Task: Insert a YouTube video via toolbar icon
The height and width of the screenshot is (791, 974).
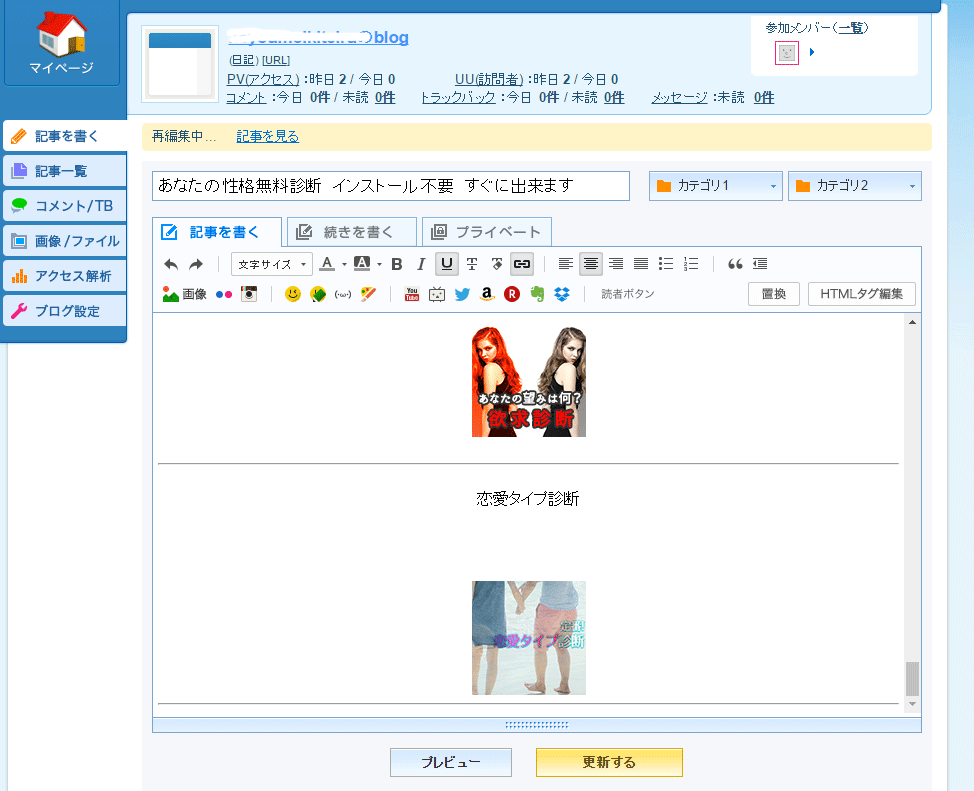Action: click(x=412, y=294)
